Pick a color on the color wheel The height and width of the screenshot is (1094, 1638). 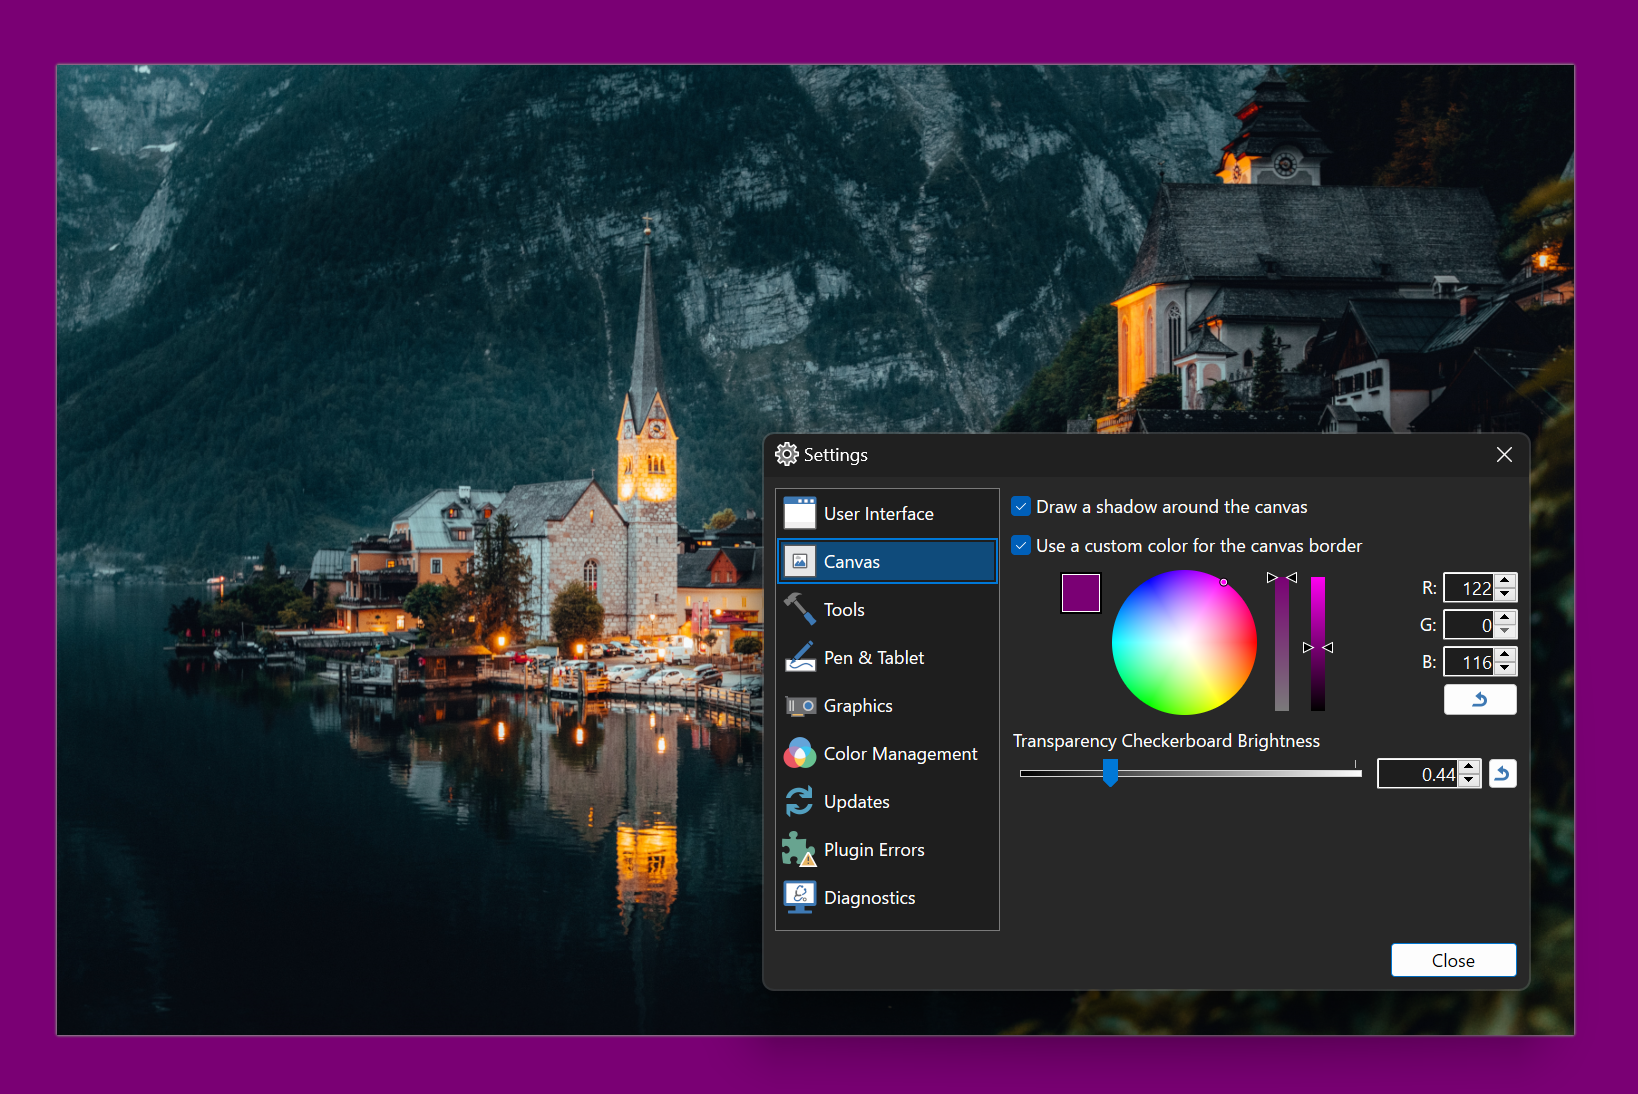(1184, 643)
